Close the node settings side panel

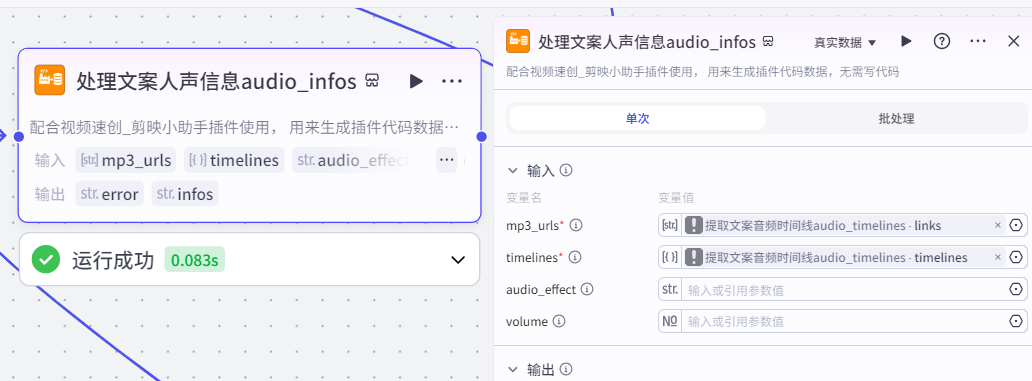click(x=1014, y=41)
